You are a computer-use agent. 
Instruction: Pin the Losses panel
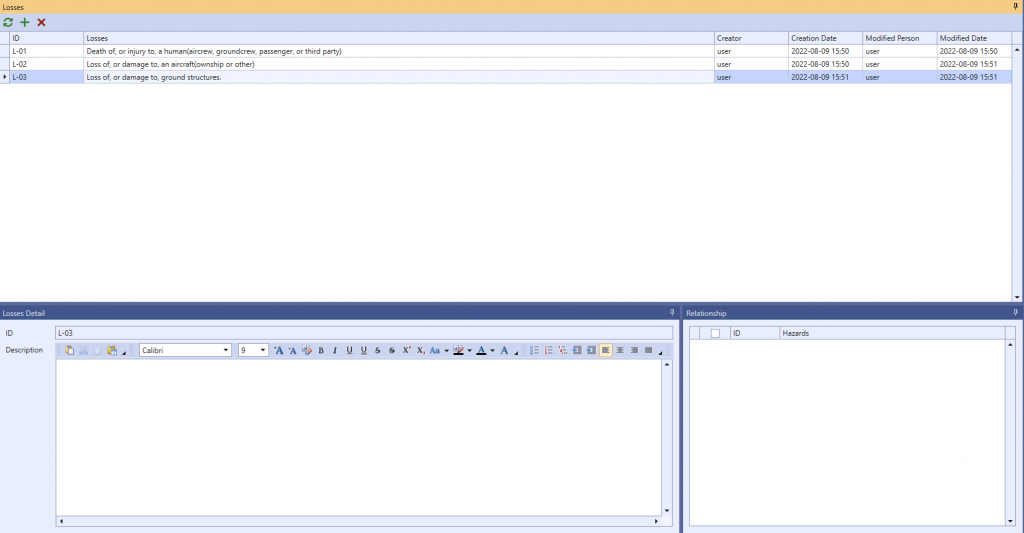(1016, 7)
